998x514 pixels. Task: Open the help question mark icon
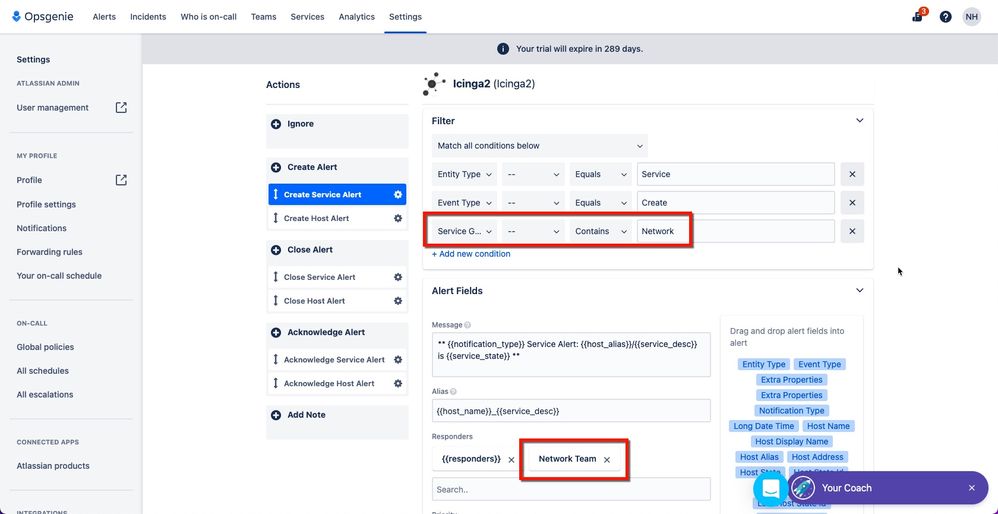(946, 17)
